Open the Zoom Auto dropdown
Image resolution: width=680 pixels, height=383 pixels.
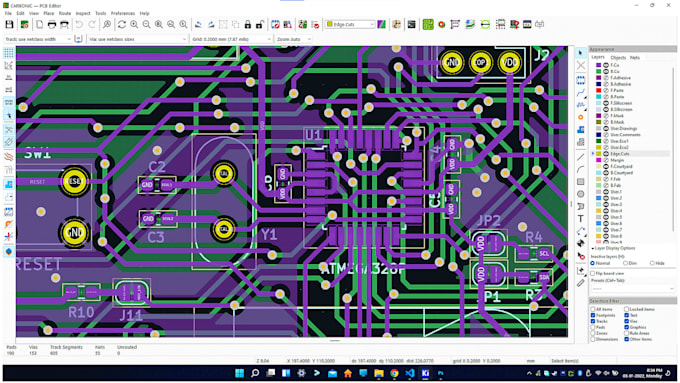point(293,39)
